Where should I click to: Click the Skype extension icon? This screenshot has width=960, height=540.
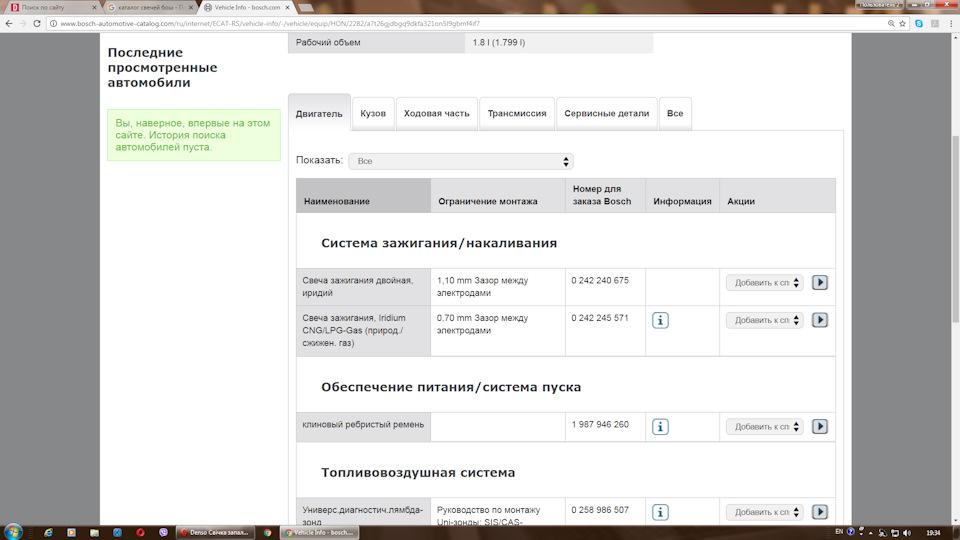point(919,23)
